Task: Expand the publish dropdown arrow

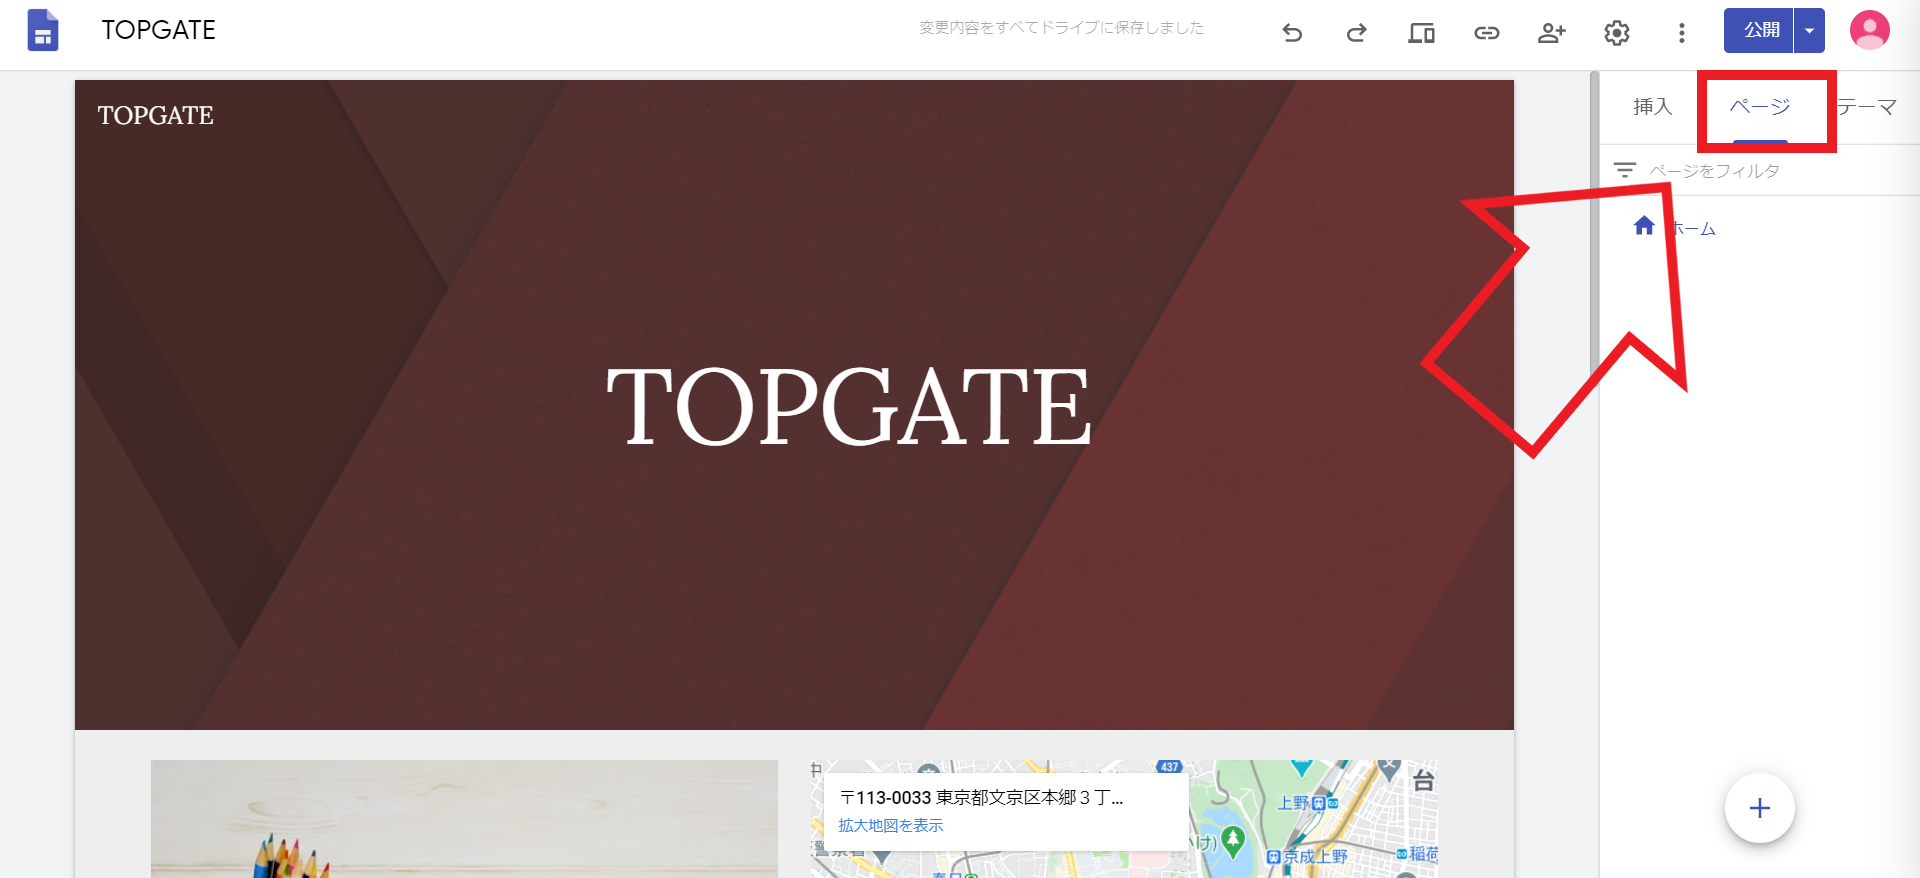Action: pos(1809,30)
